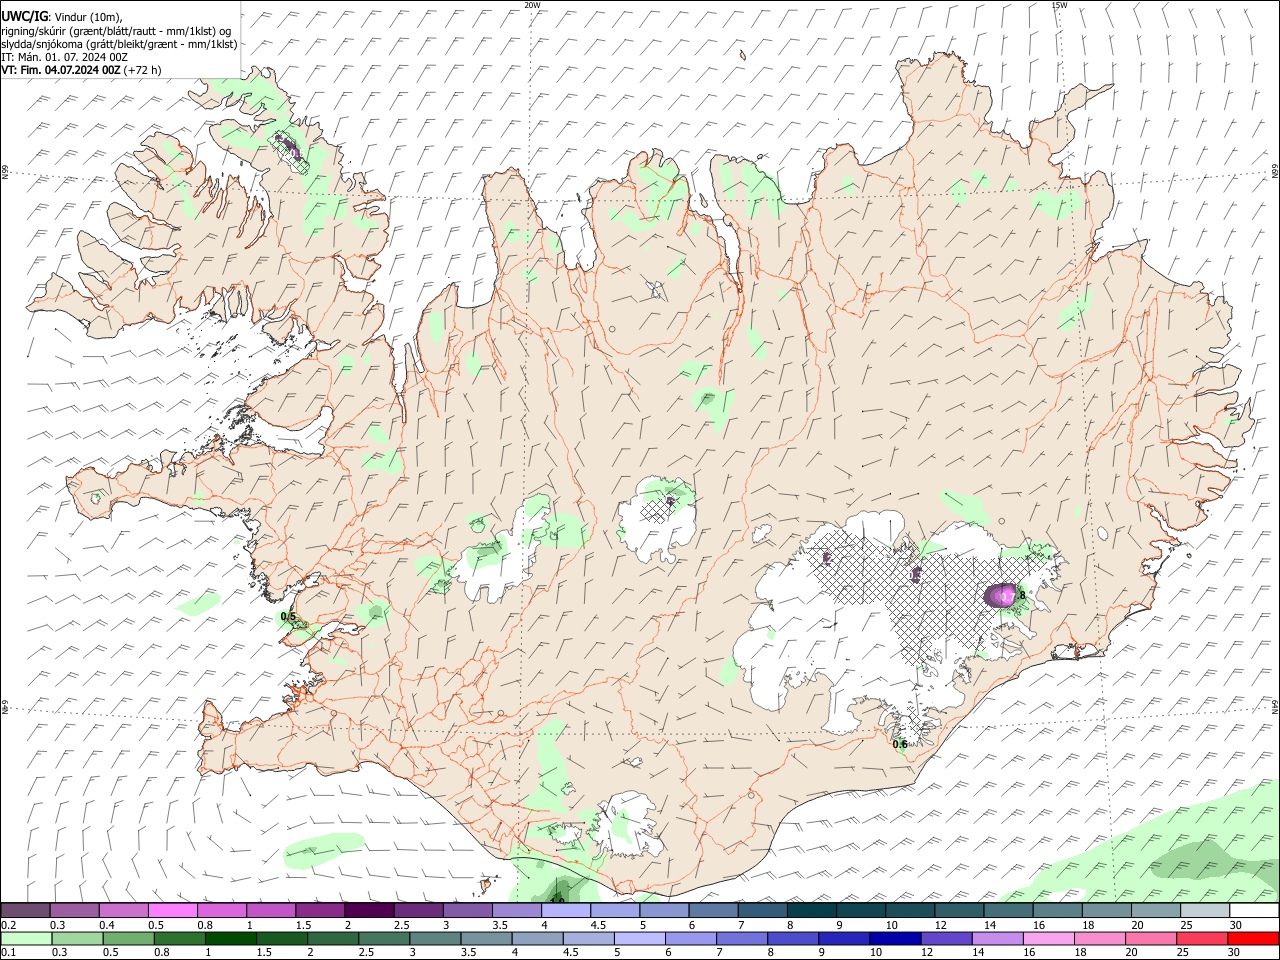1280x960 pixels.
Task: Select the red-pink 25 mm rain swatch
Action: [1203, 939]
